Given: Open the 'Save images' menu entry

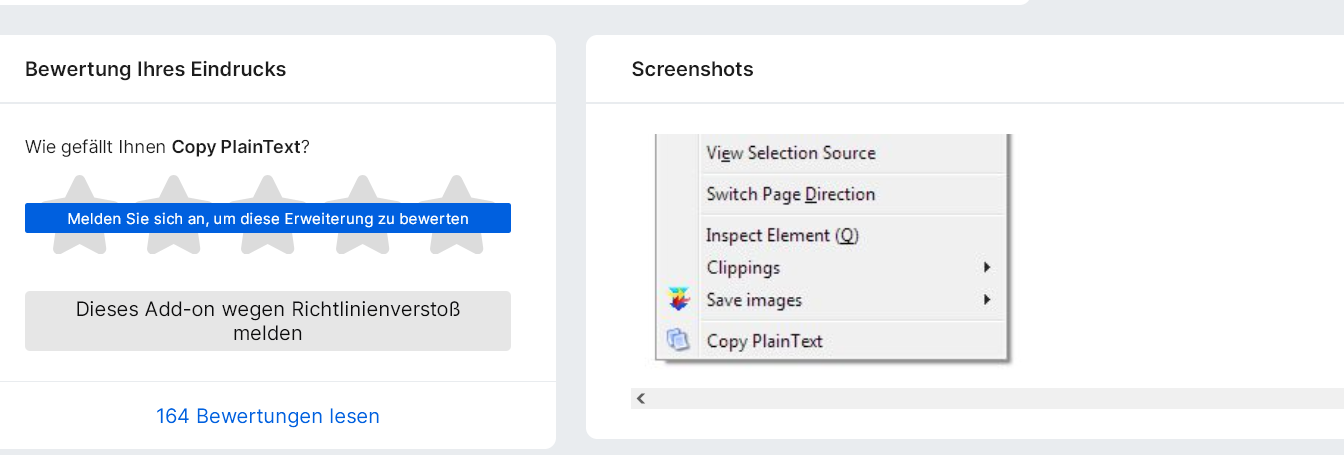Looking at the screenshot, I should (754, 299).
